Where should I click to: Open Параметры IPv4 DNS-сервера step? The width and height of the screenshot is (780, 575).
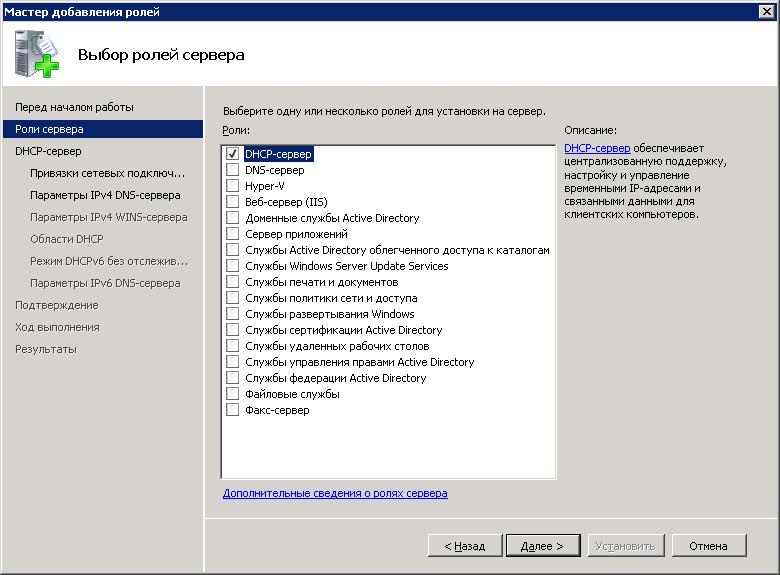[105, 195]
